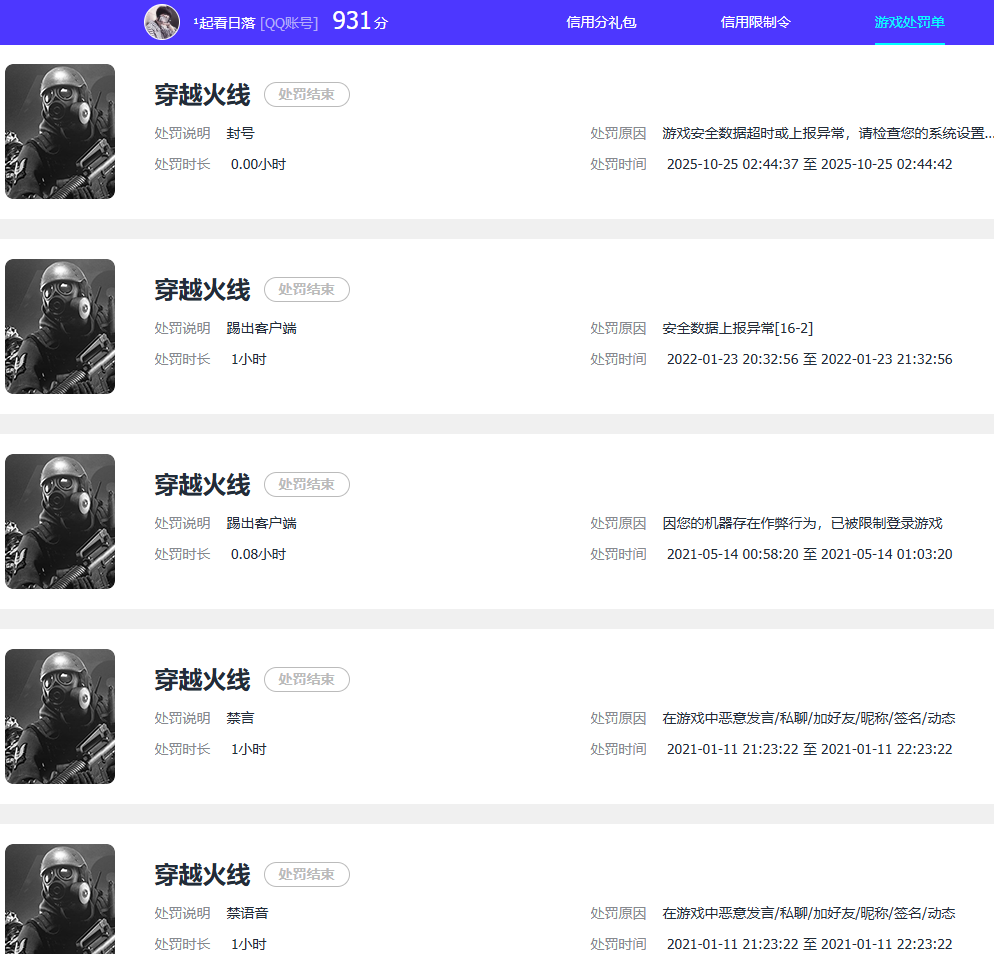
Task: Click the 因您的机器存在作弊行为 reason text
Action: pos(802,523)
